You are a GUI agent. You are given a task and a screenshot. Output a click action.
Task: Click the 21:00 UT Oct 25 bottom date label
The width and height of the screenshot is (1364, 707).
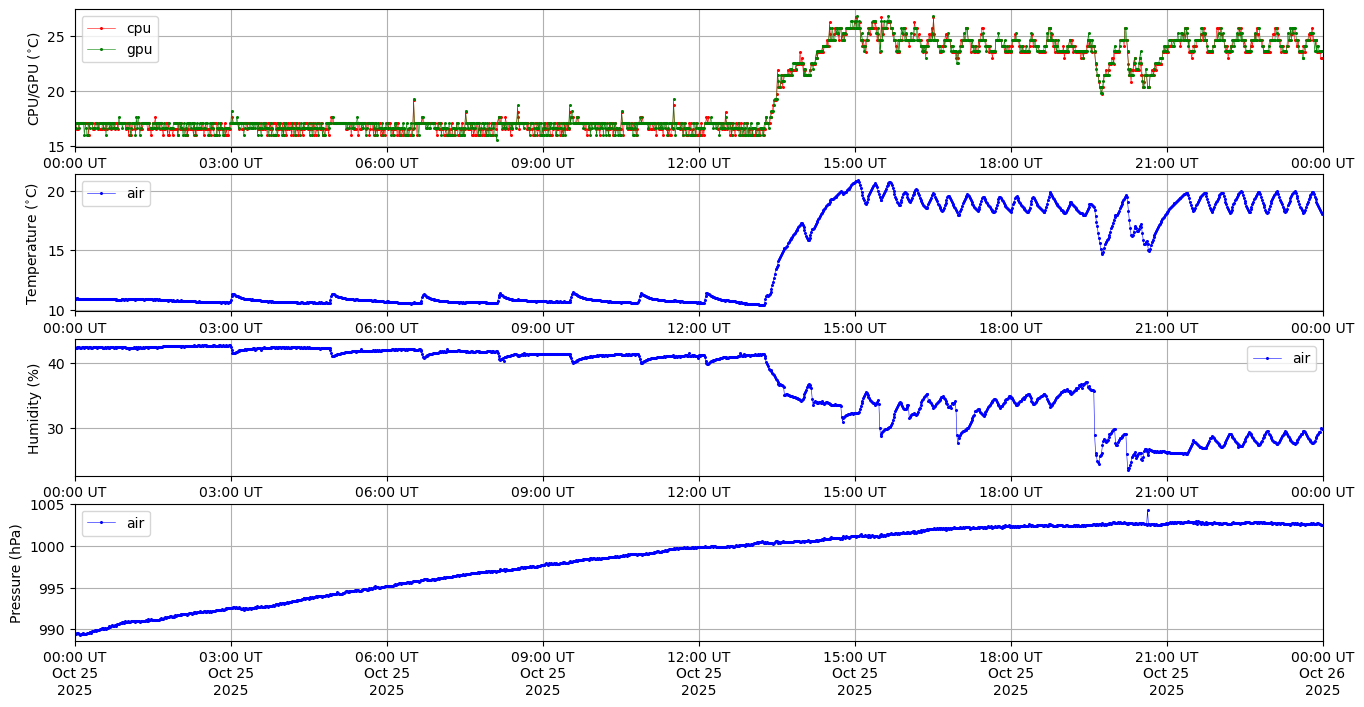tap(1166, 673)
